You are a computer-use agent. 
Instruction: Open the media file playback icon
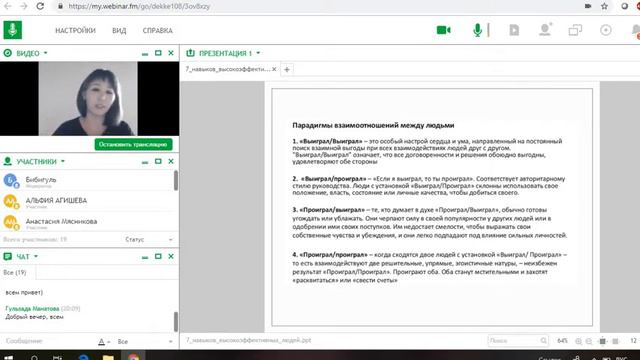coord(514,30)
